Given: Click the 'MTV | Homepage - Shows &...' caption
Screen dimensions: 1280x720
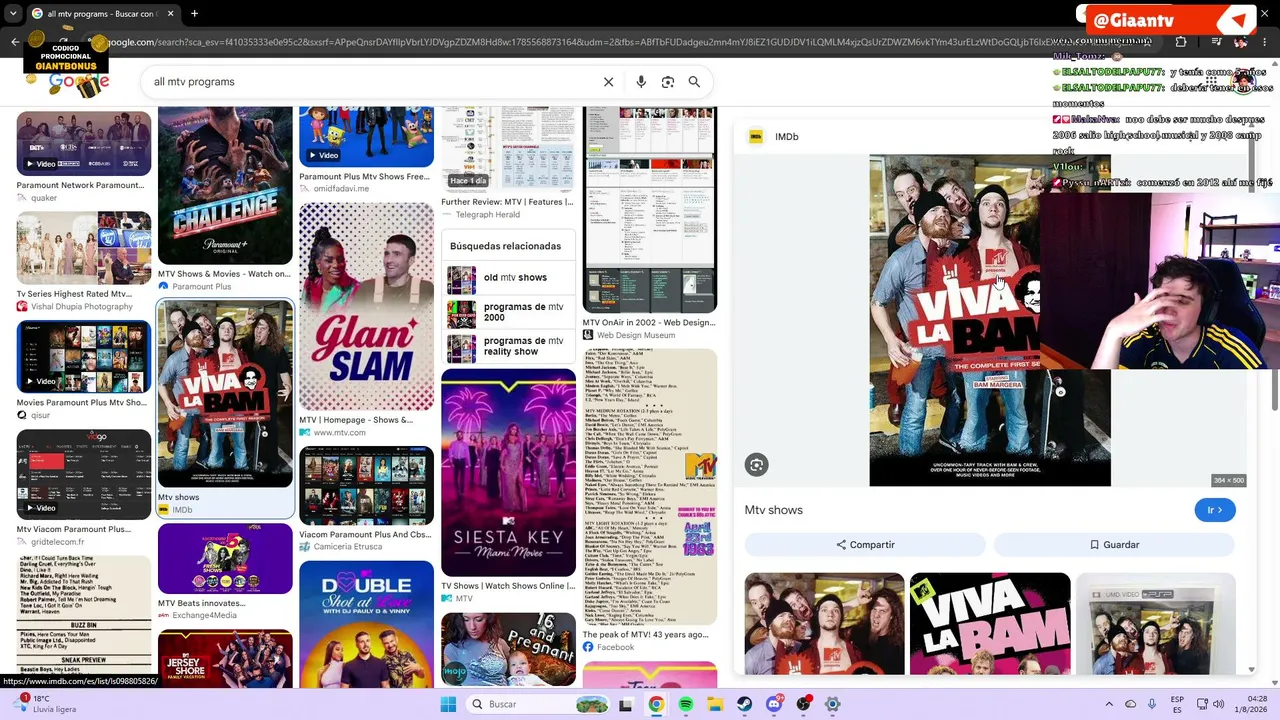Looking at the screenshot, I should tap(356, 420).
